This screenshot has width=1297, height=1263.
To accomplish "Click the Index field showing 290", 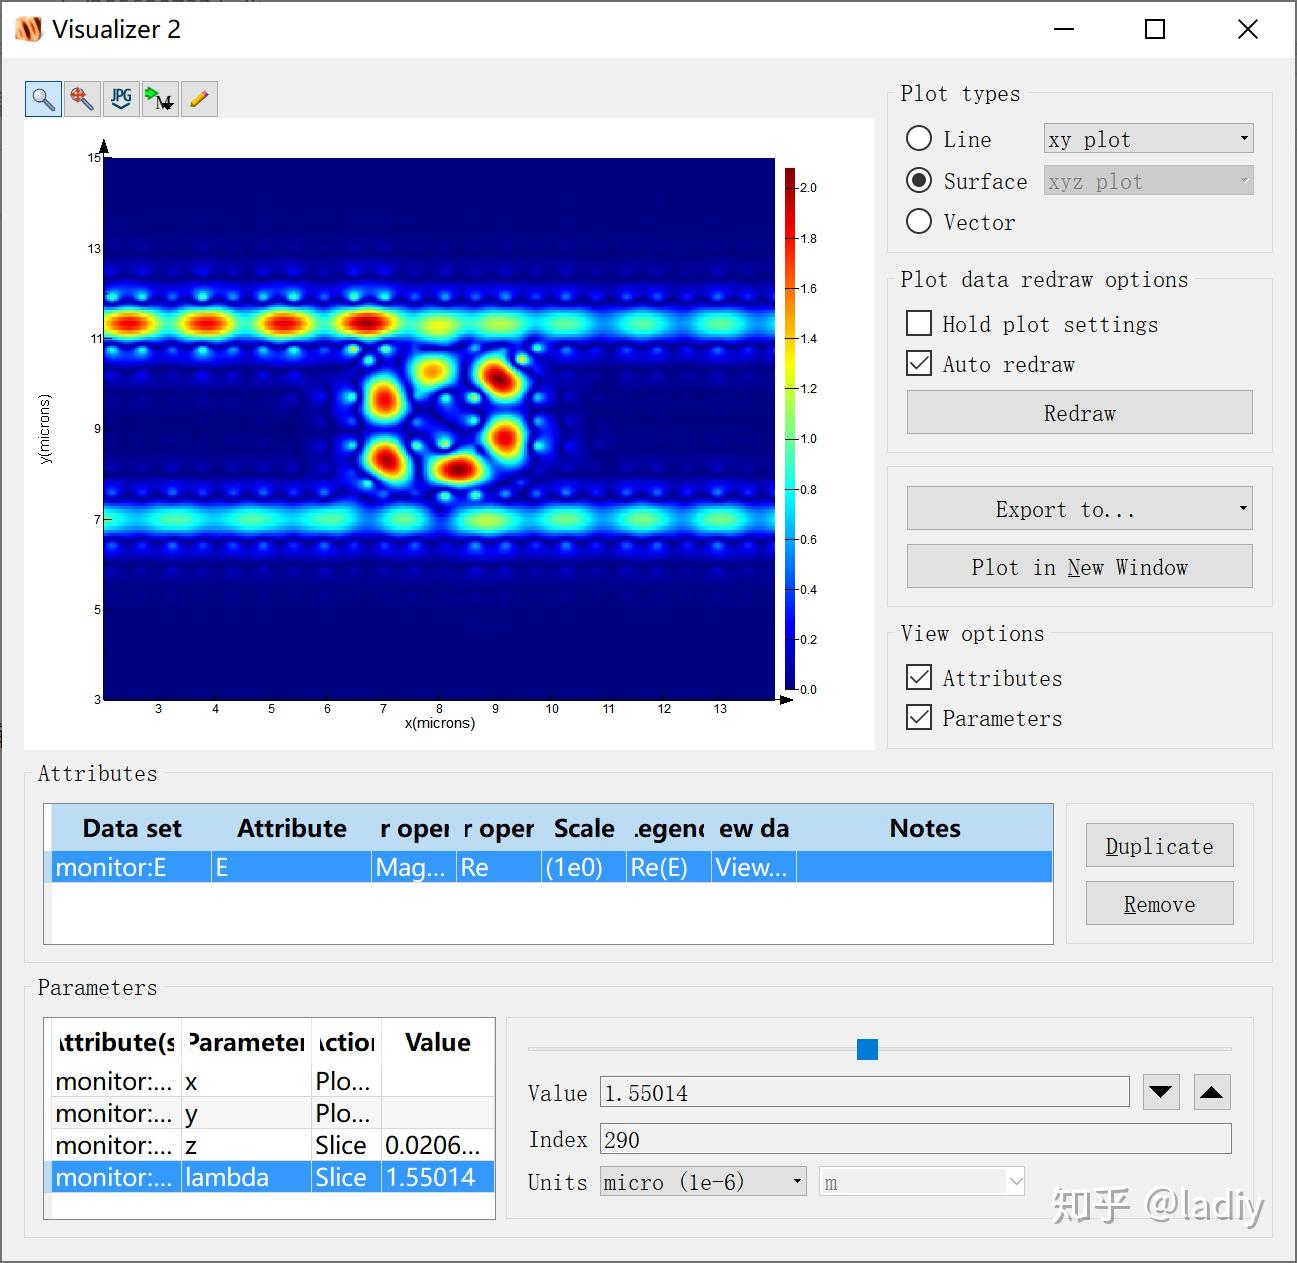I will (x=915, y=1139).
